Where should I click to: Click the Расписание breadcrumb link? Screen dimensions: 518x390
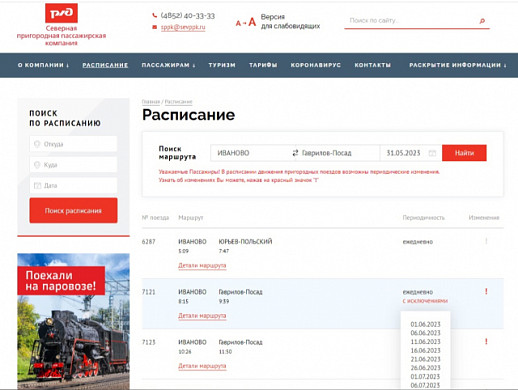178,101
